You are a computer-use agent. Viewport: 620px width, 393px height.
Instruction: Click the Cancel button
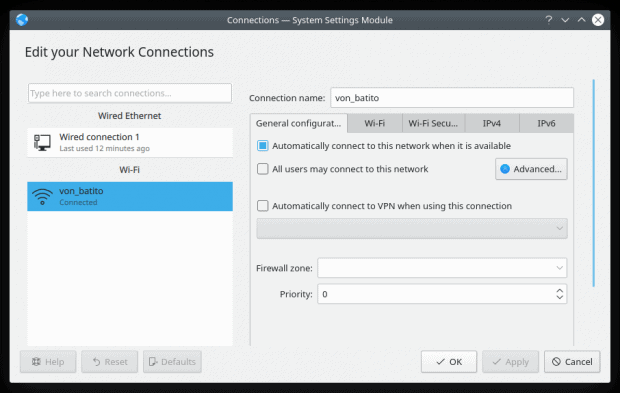pos(572,362)
